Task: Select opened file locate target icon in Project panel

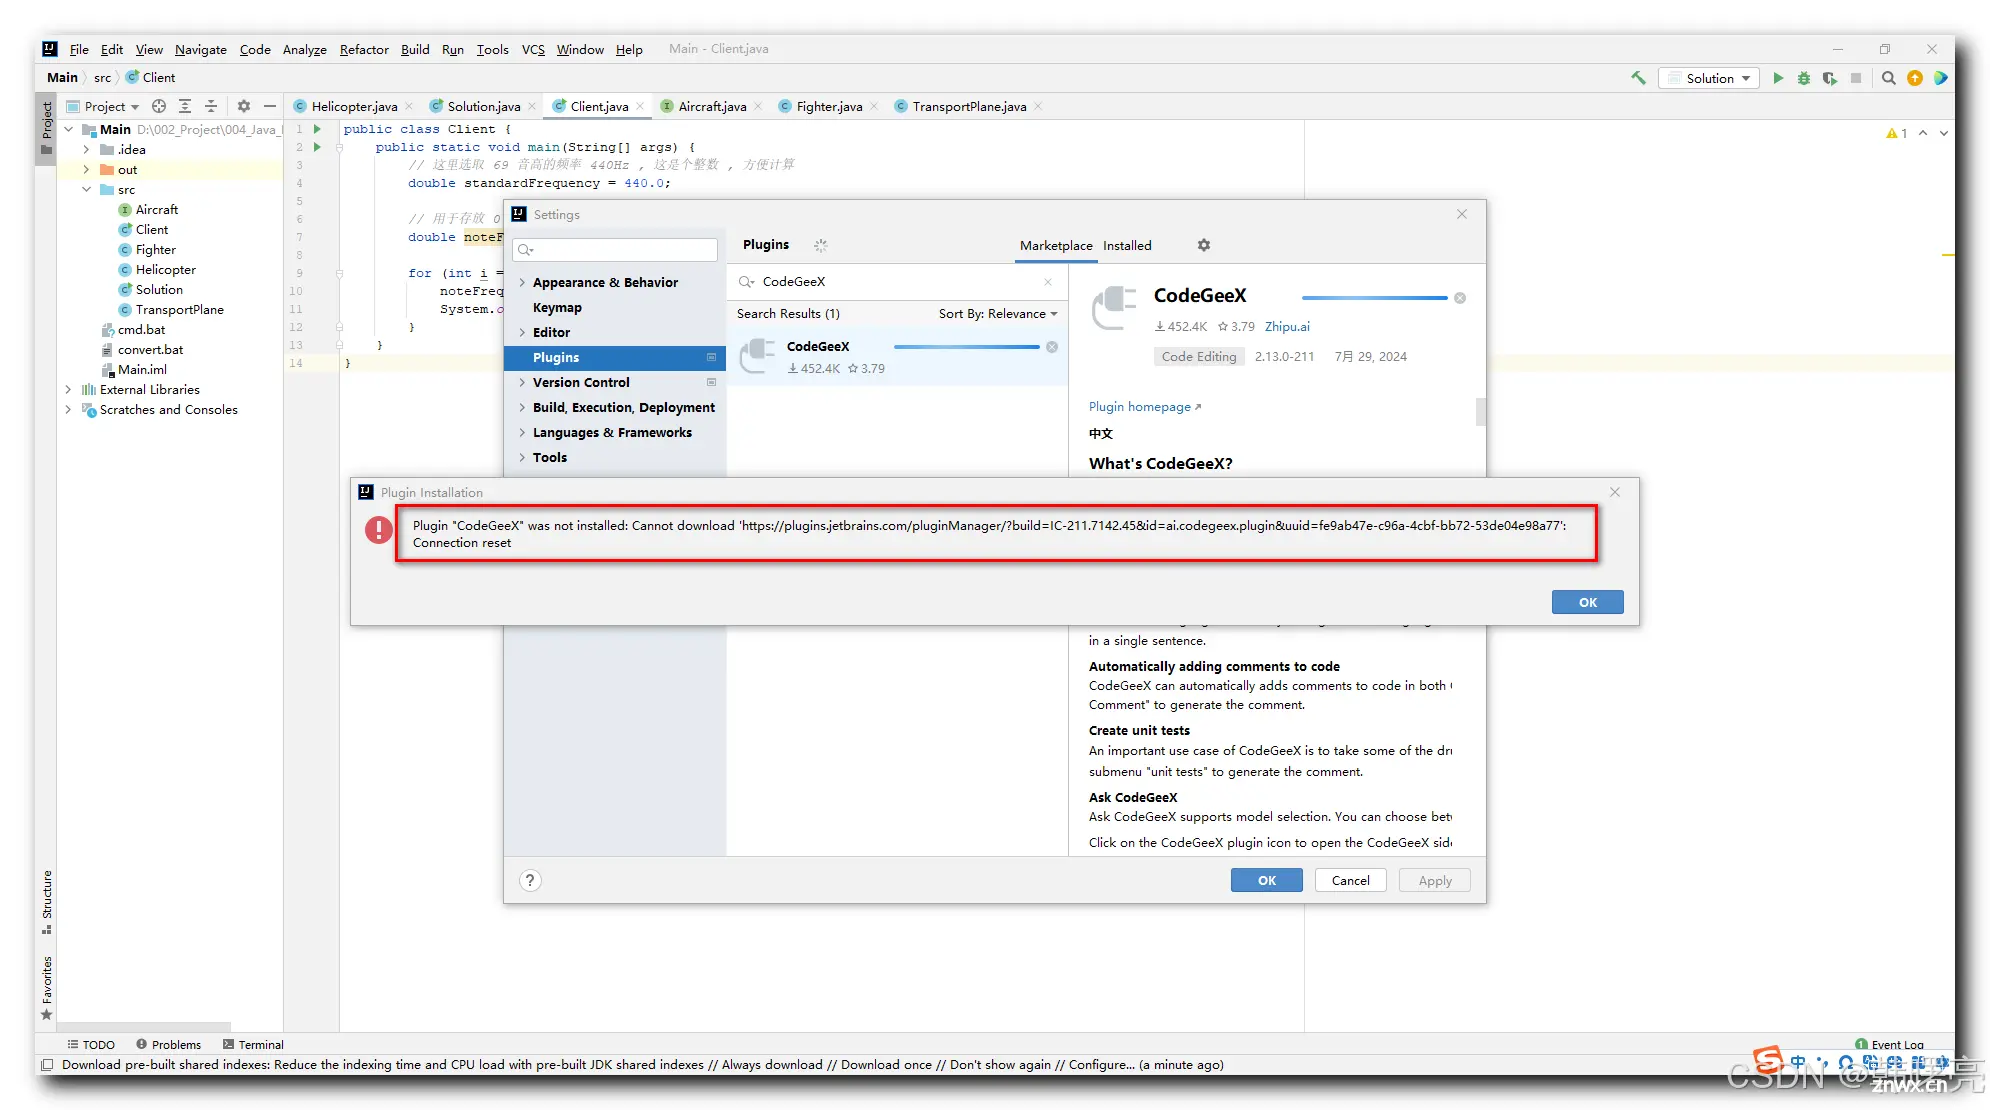Action: 159,106
